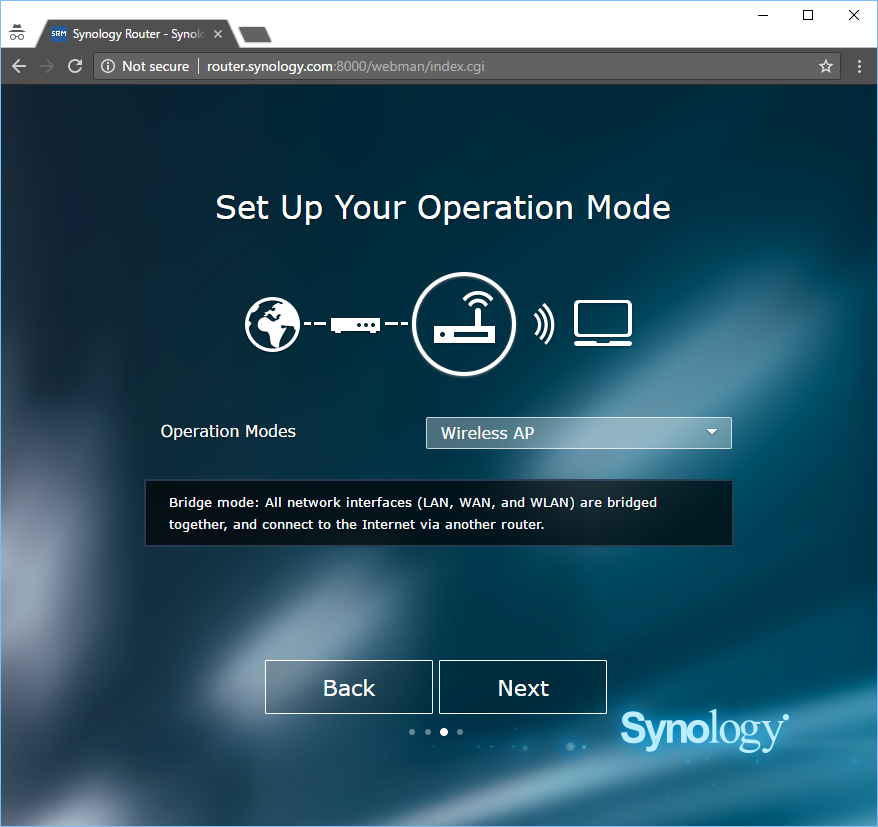
Task: Click the circled wireless router icon
Action: (x=464, y=324)
